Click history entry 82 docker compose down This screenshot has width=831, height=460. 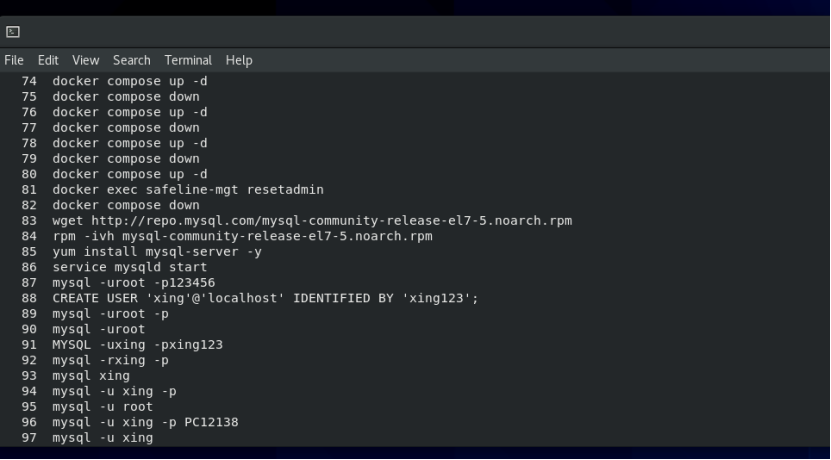click(x=125, y=205)
